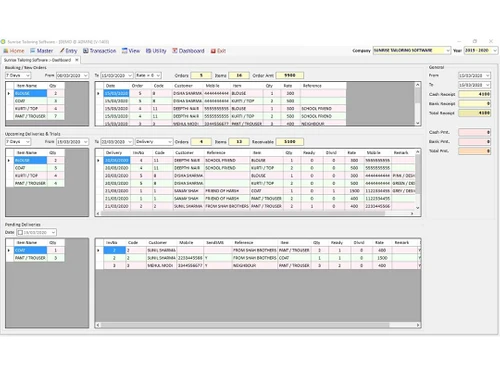
Task: Click the Pending Deliveries grid horizontal scrollbar
Action: click(258, 325)
